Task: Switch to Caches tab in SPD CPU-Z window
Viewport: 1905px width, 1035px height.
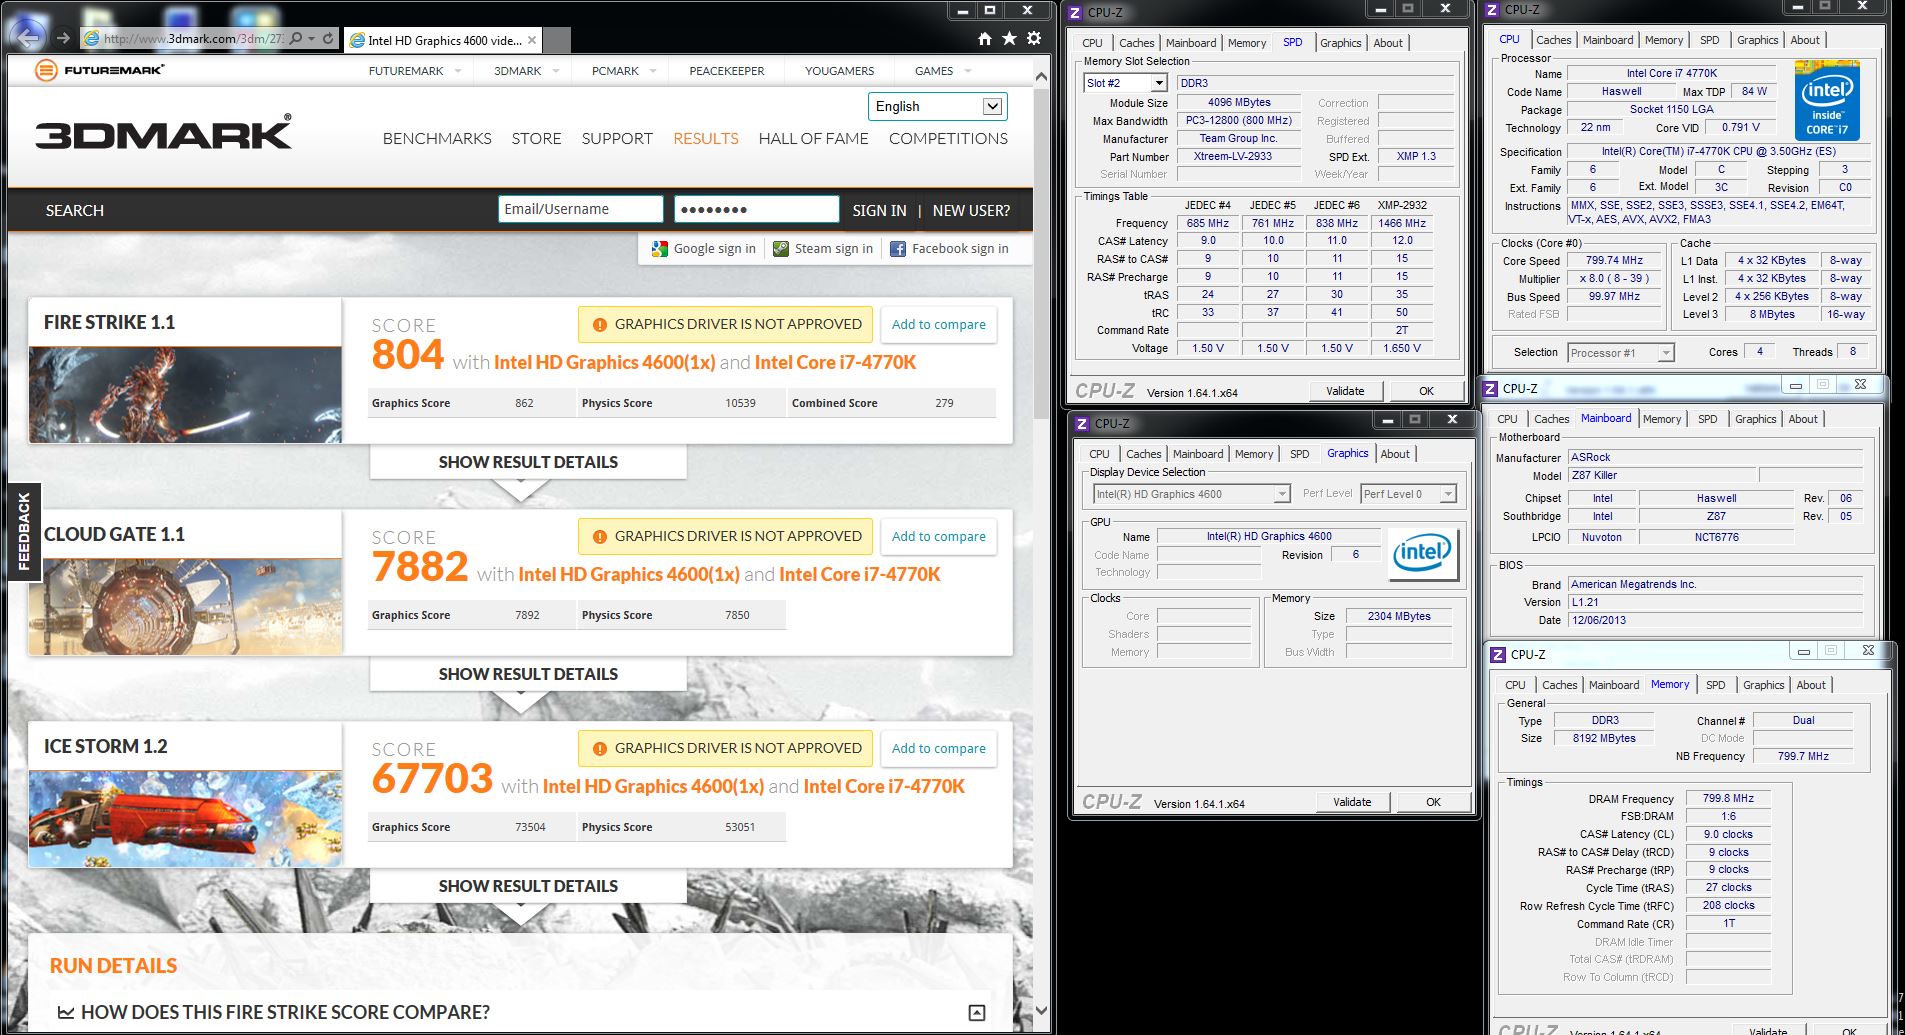Action: [1136, 43]
